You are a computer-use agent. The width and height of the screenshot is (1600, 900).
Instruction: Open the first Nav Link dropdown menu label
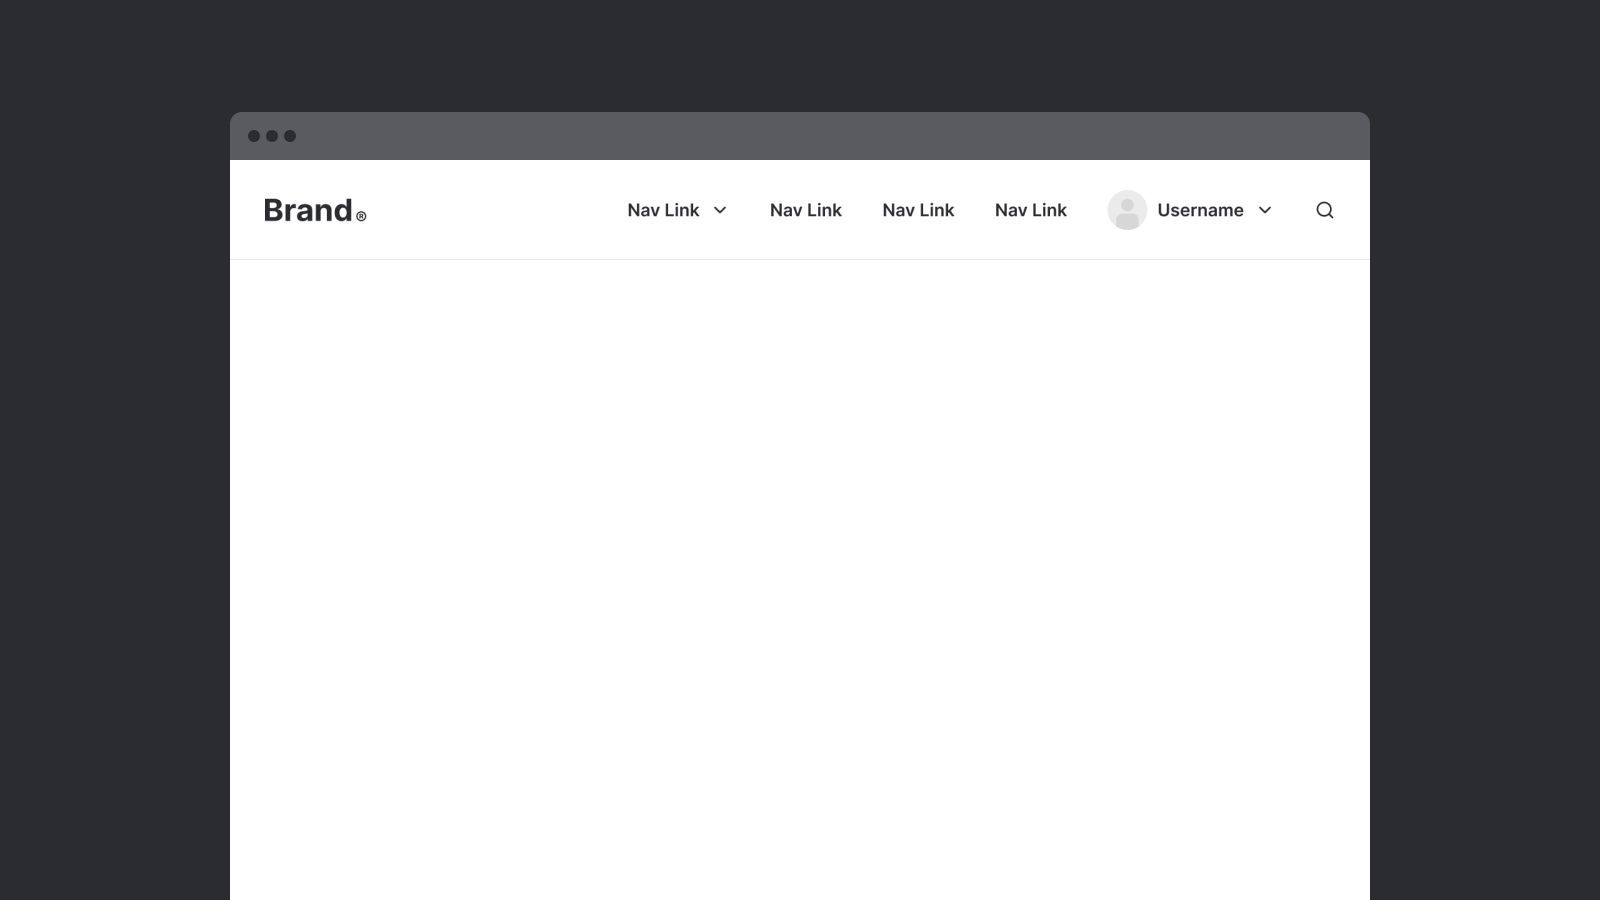click(663, 210)
